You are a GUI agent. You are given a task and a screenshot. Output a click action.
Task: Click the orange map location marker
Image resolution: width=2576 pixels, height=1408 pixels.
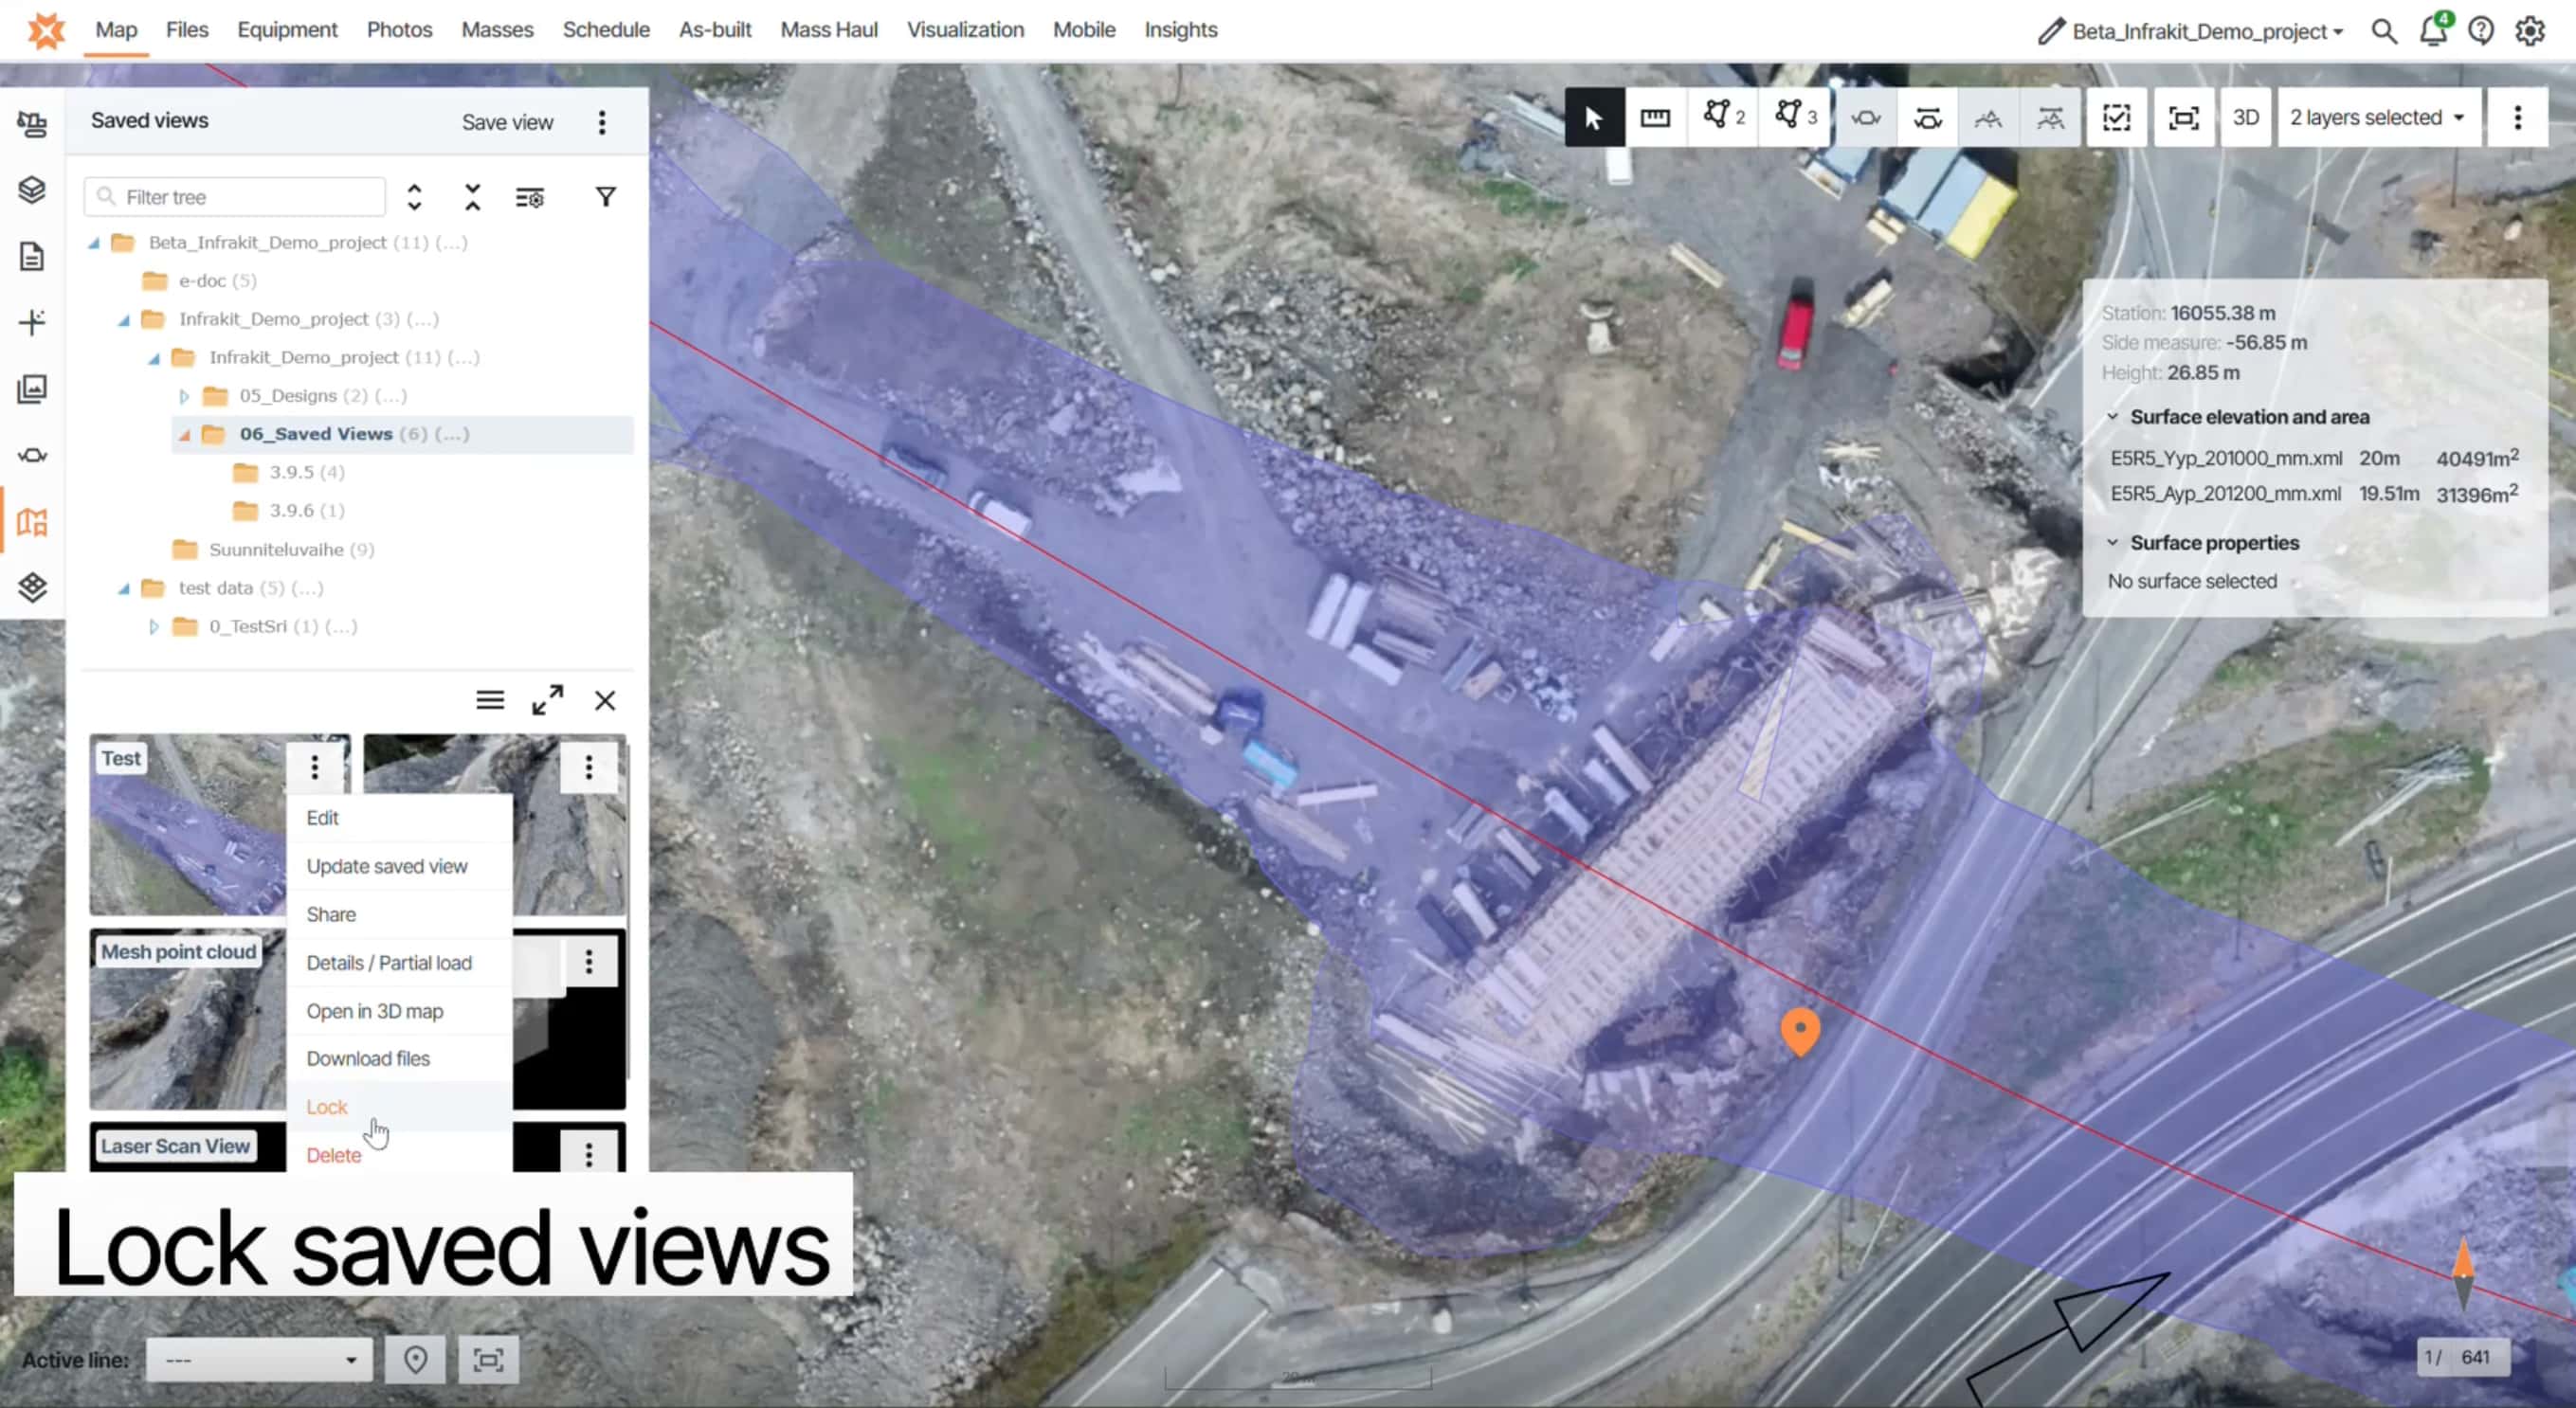[x=1800, y=1031]
